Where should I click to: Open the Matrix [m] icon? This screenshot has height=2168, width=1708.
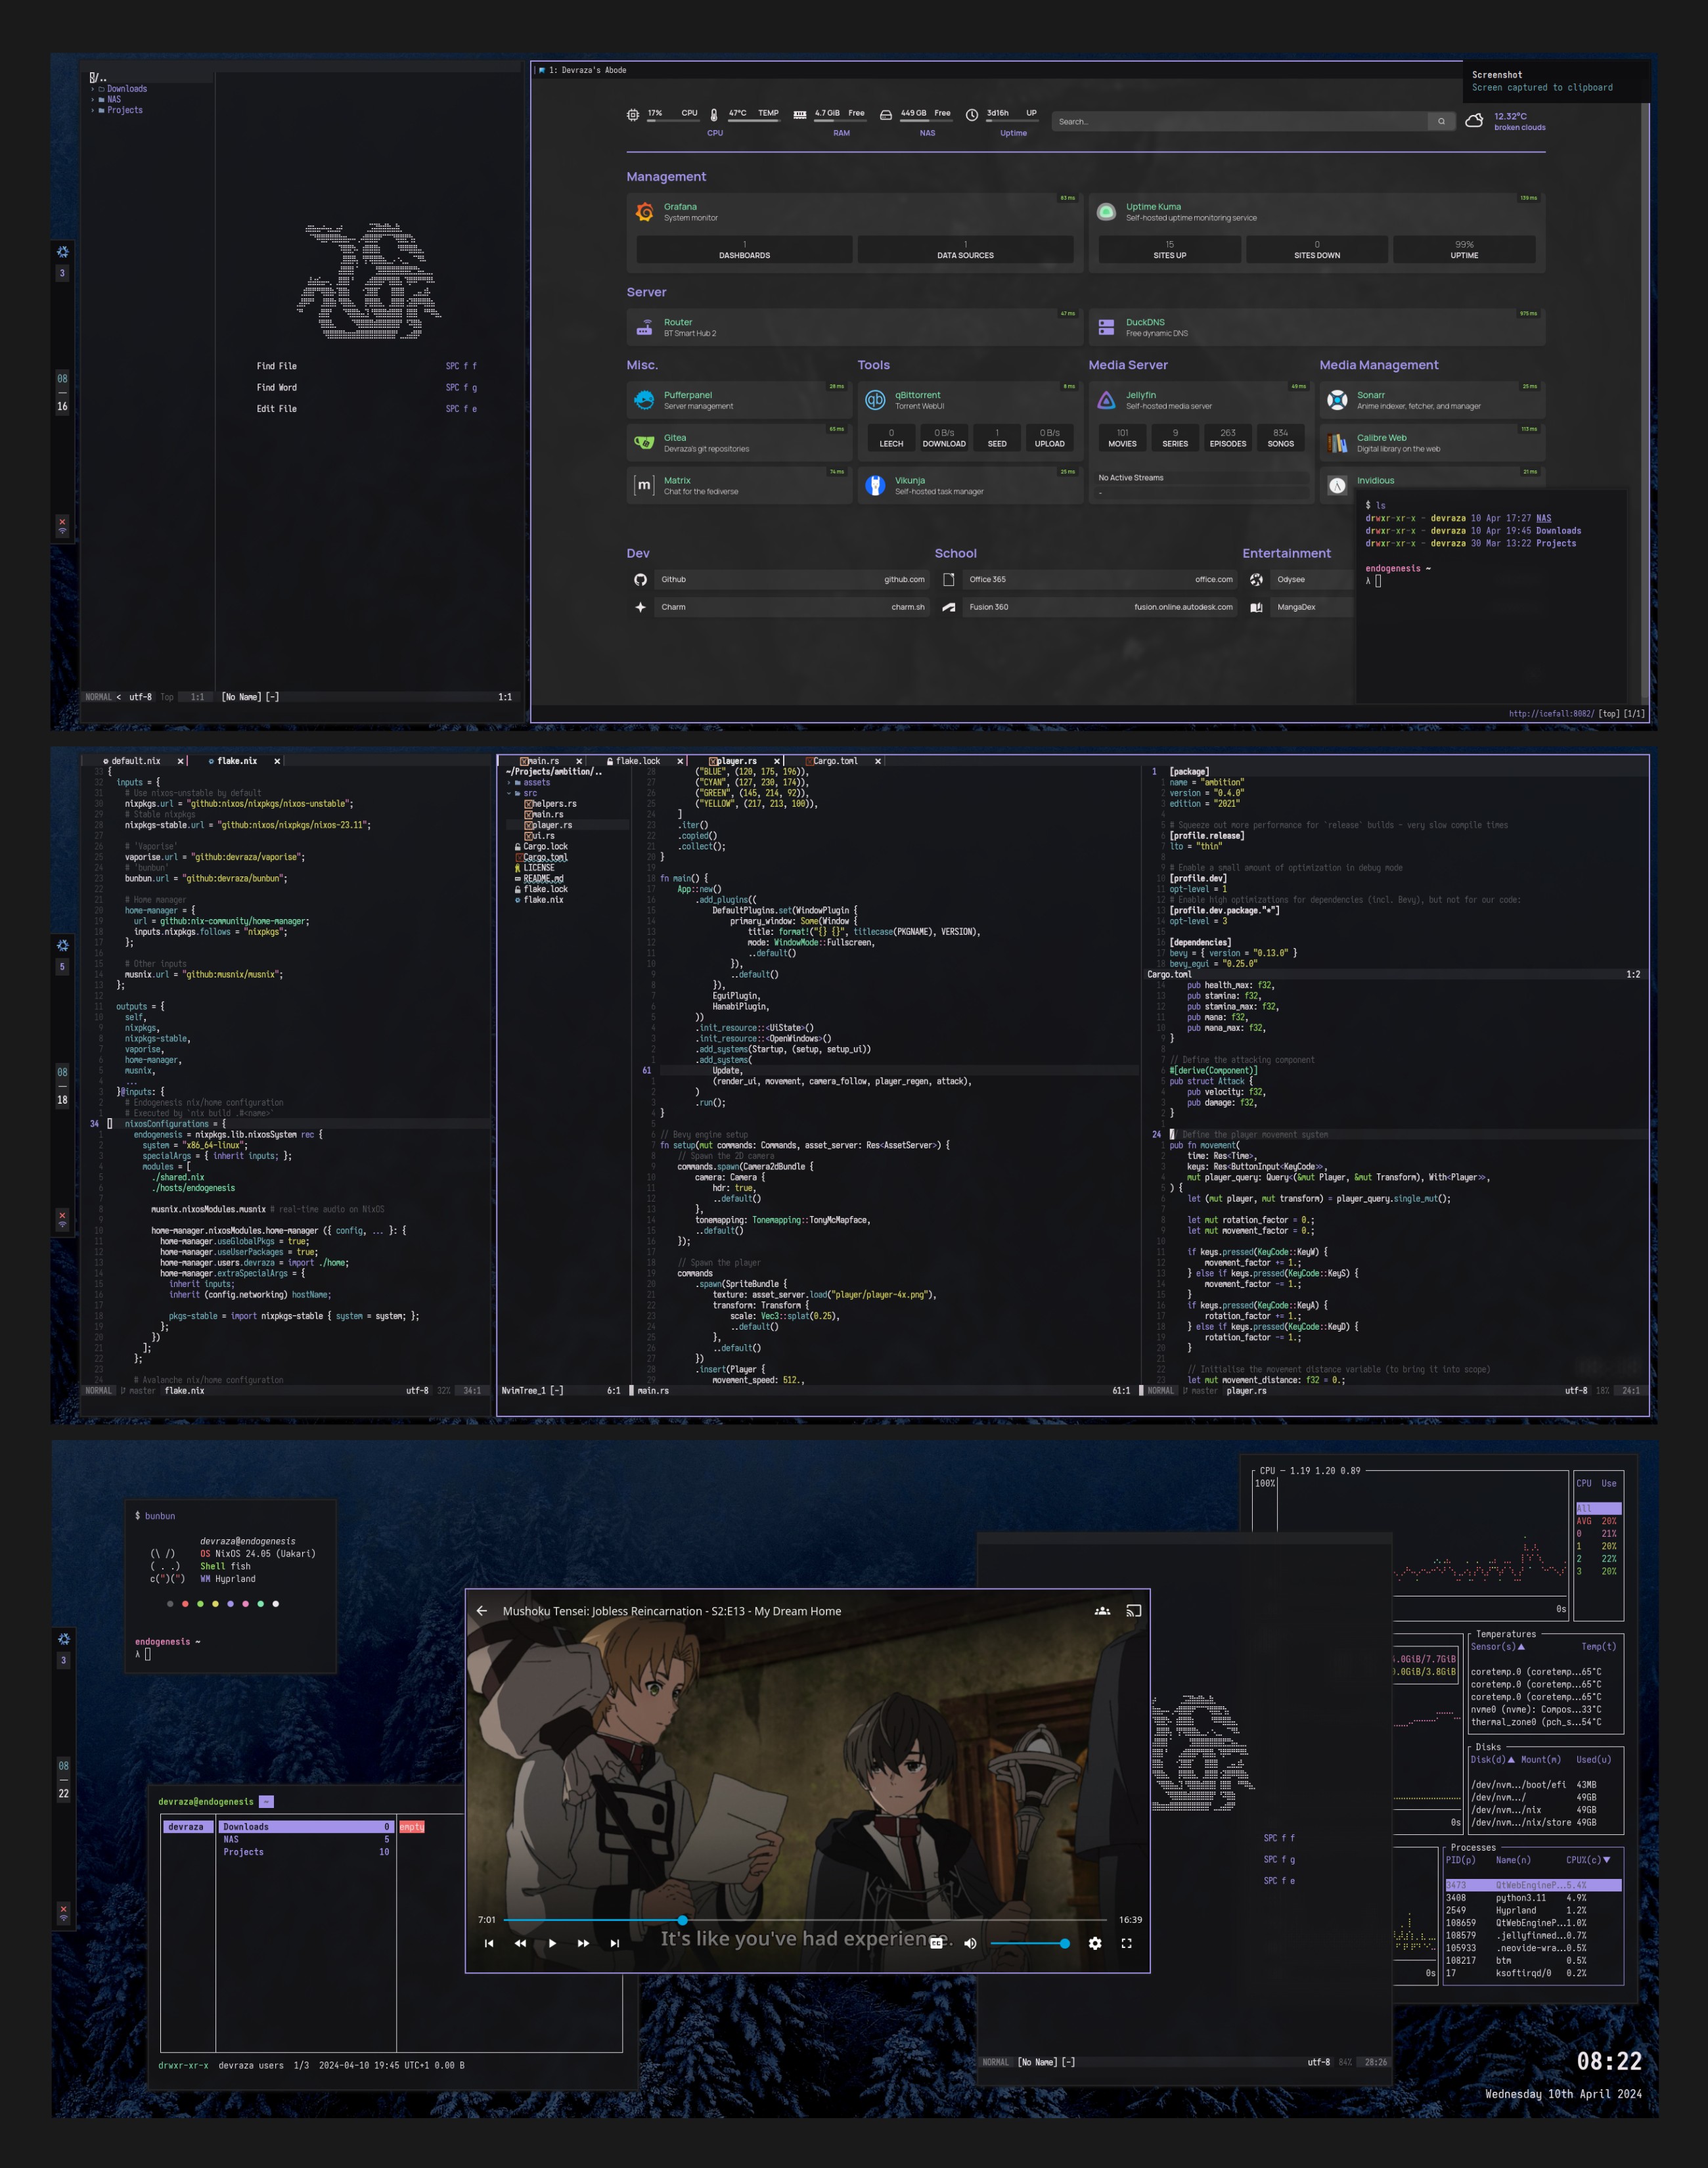click(x=645, y=485)
